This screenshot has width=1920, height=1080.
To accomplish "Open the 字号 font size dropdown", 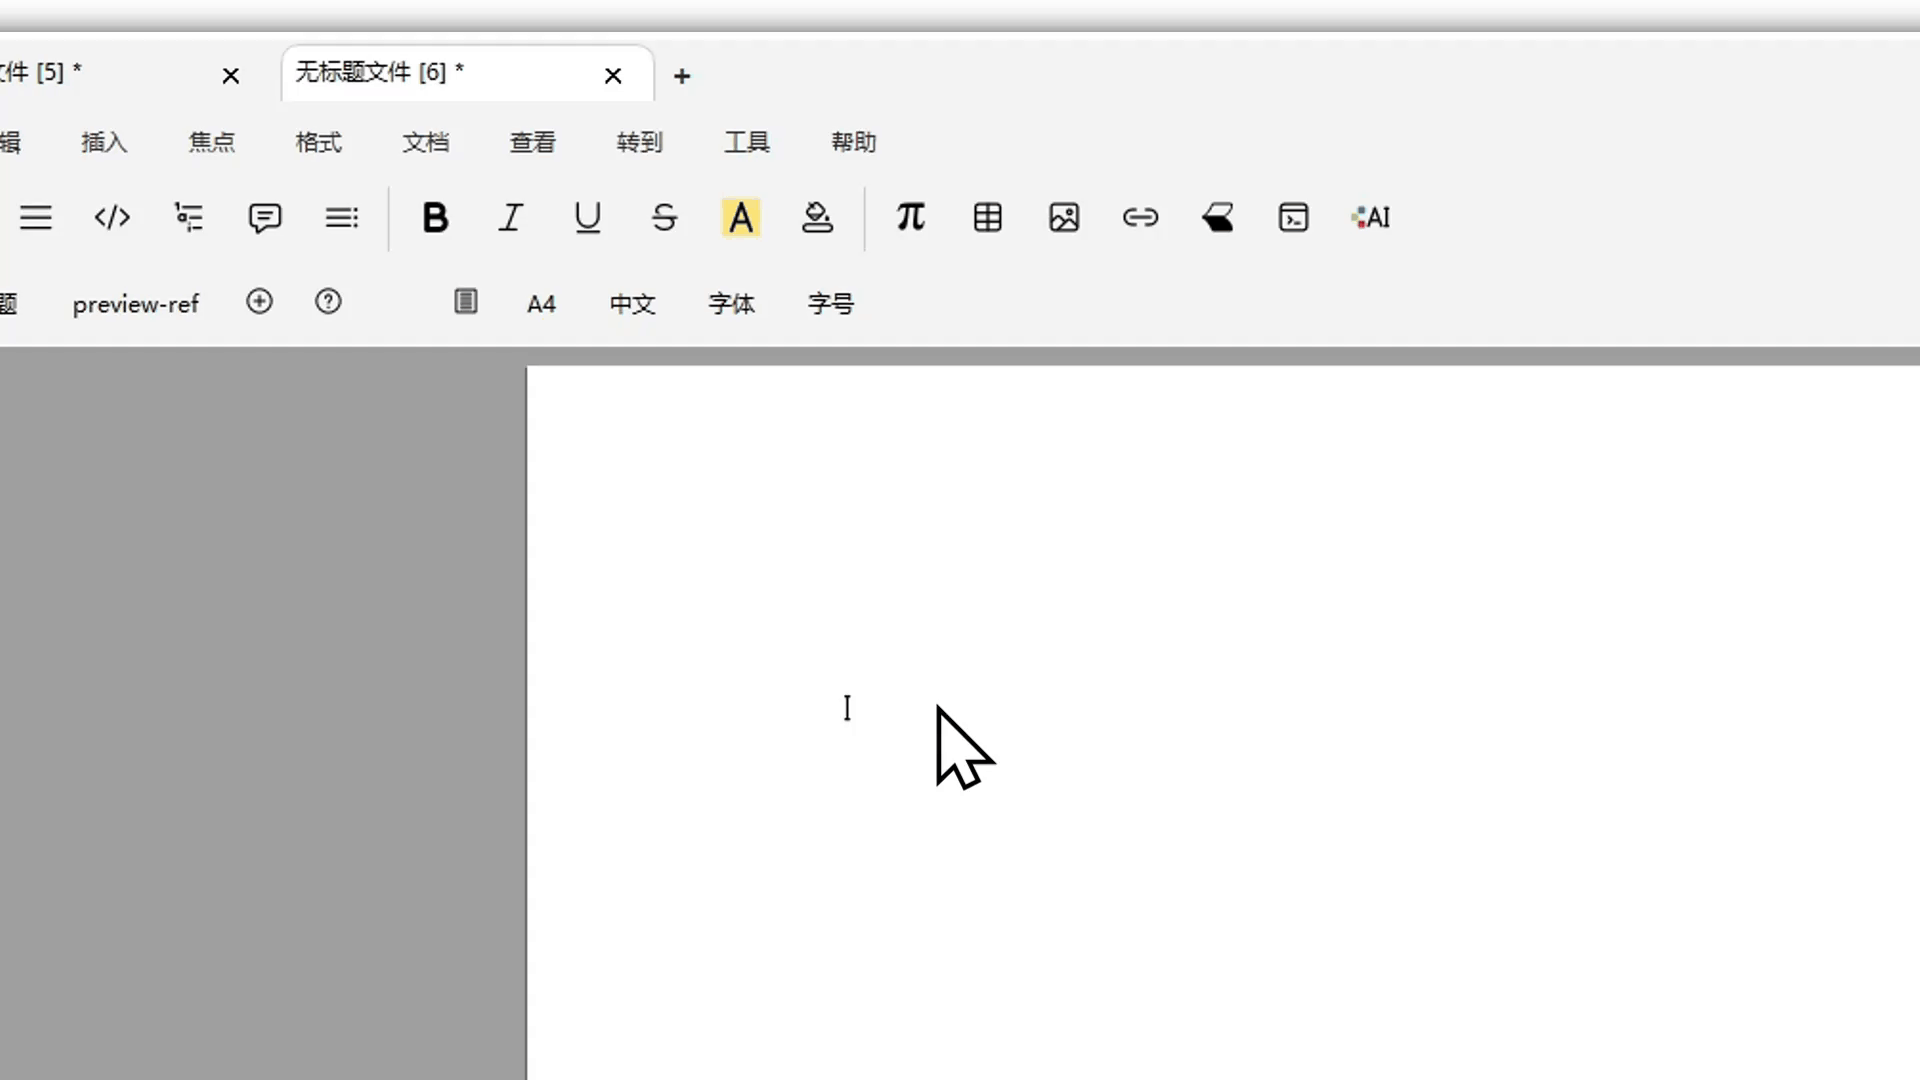I will (831, 304).
